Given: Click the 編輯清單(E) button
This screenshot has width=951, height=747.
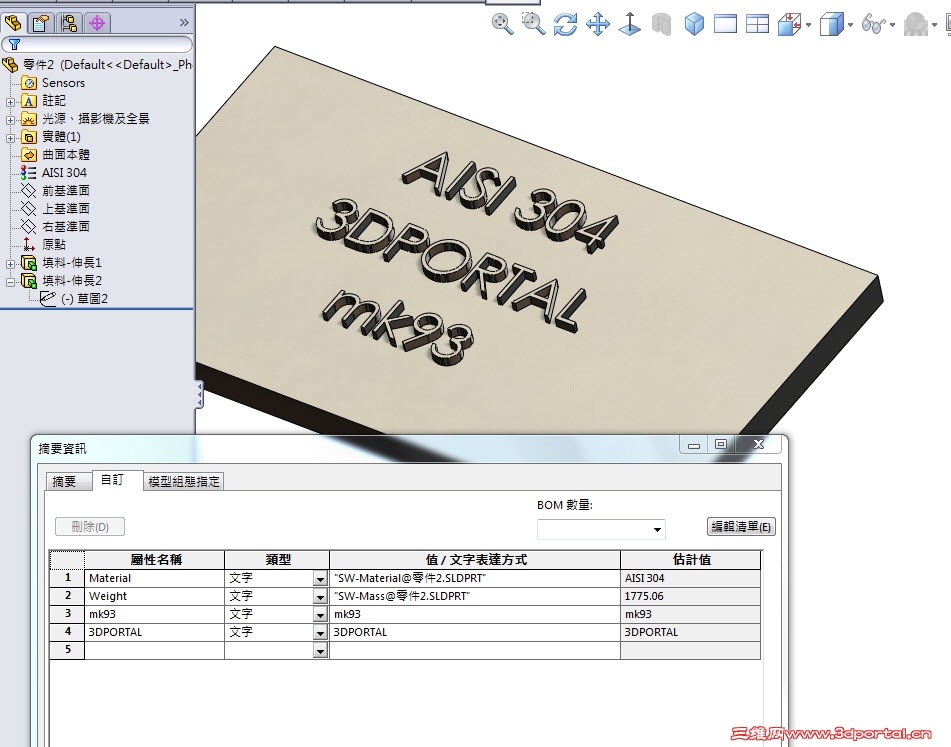Looking at the screenshot, I should [x=741, y=526].
